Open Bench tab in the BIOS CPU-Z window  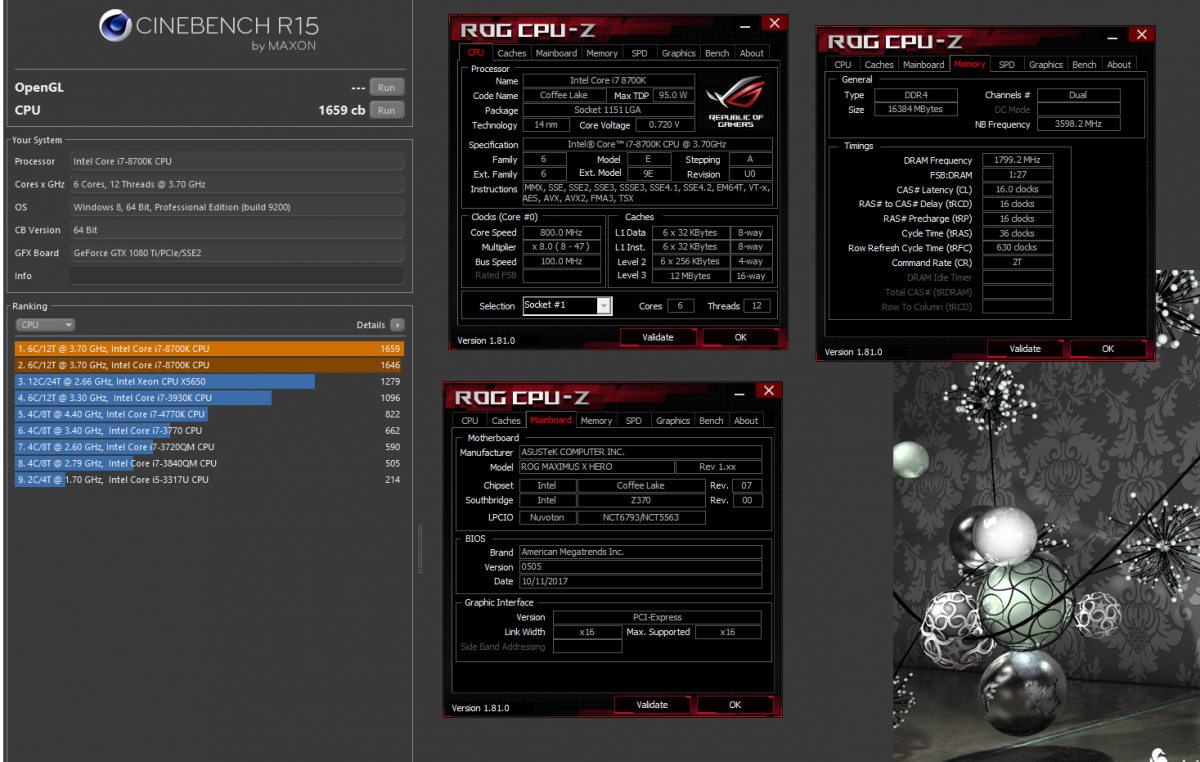(711, 421)
